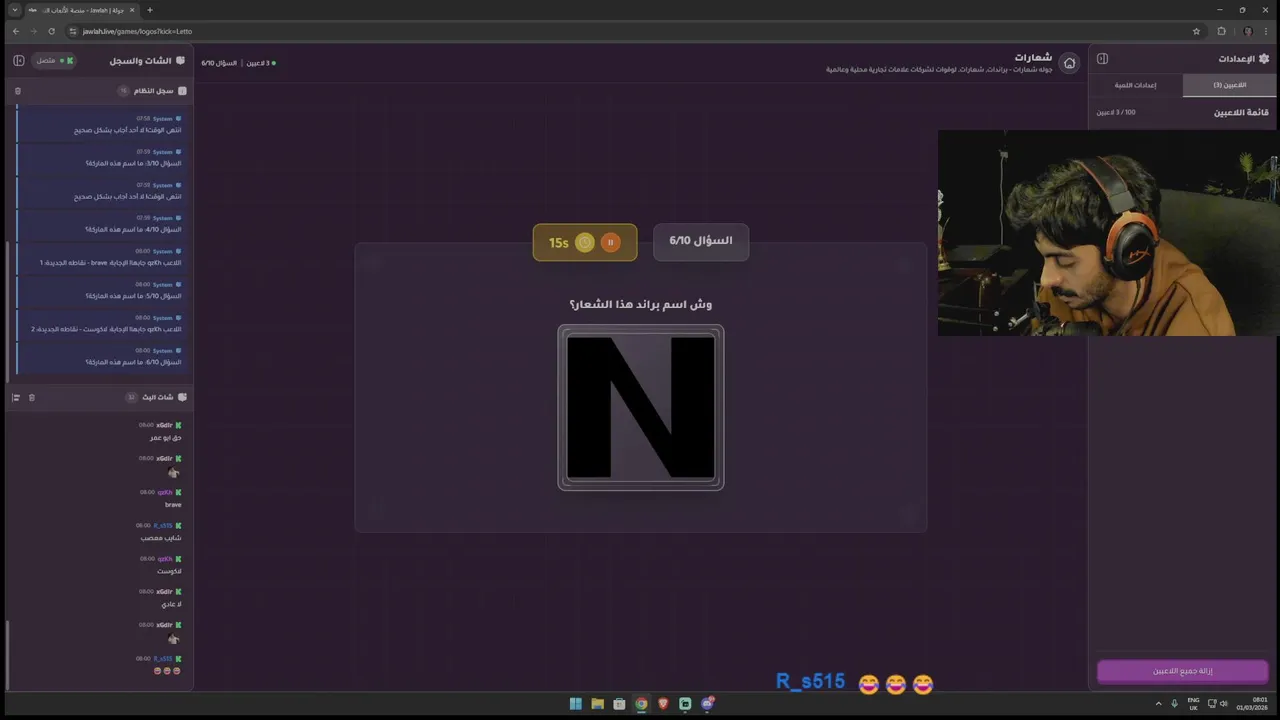Click the taskbar microphone icon
The height and width of the screenshot is (720, 1280).
point(1174,703)
